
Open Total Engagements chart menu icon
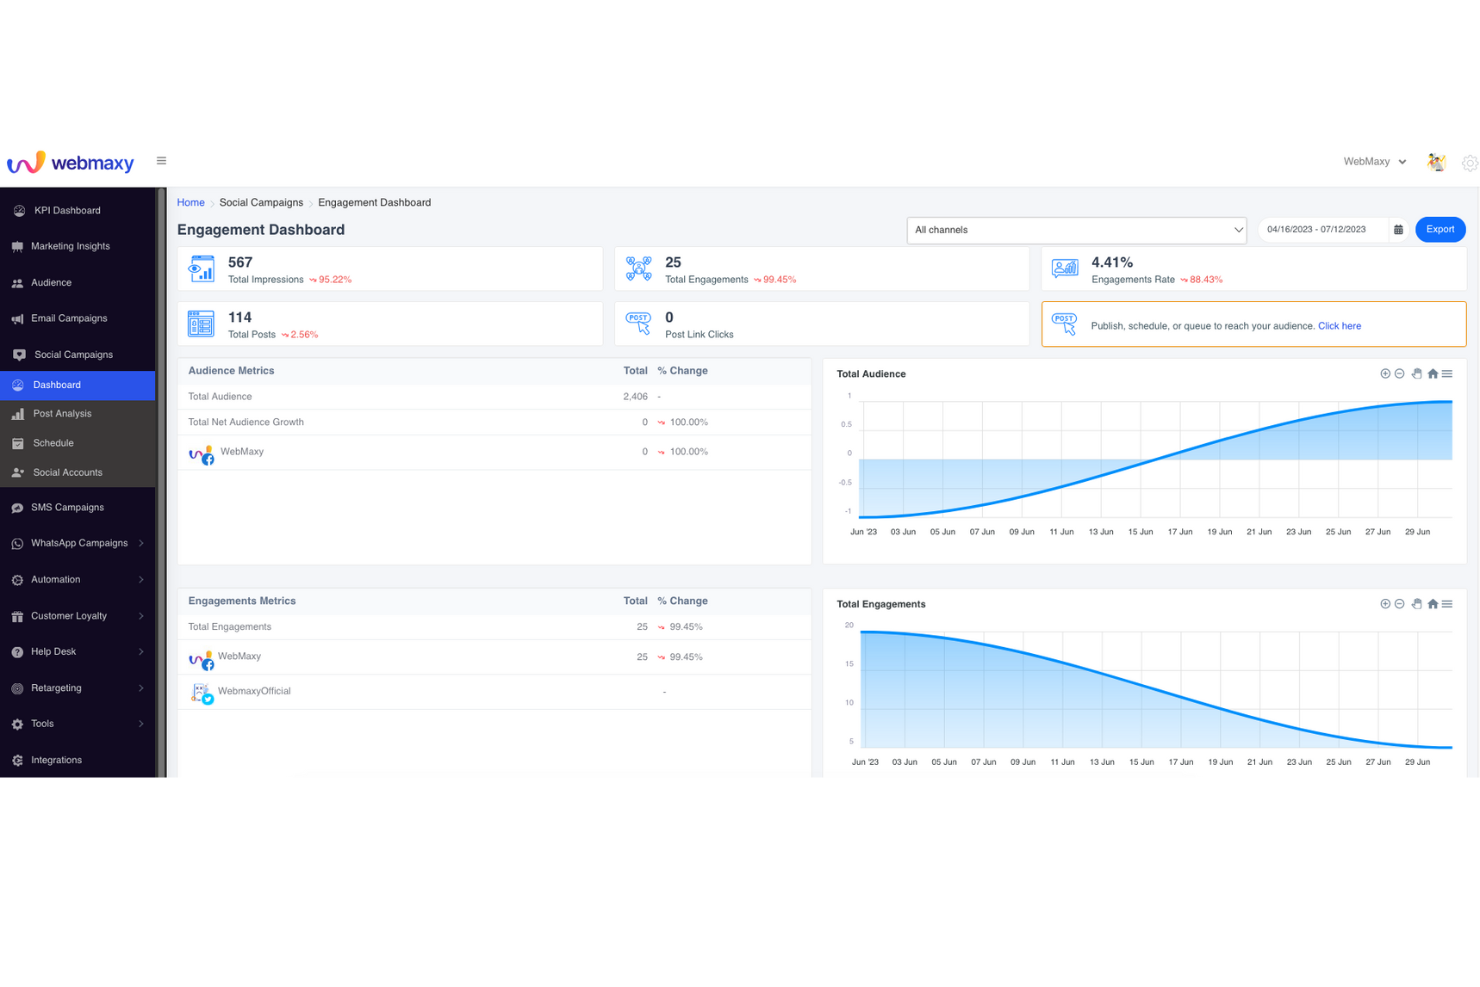coord(1447,604)
